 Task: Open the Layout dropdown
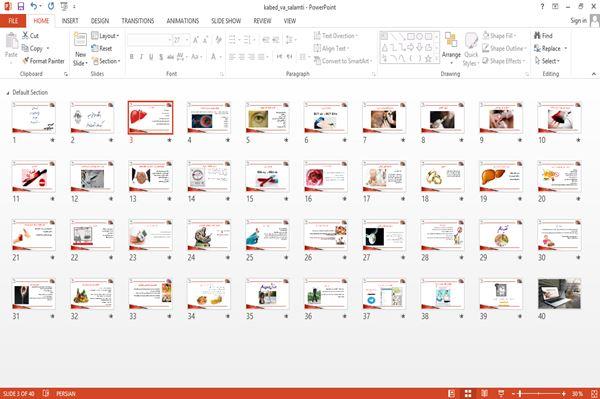click(x=106, y=36)
